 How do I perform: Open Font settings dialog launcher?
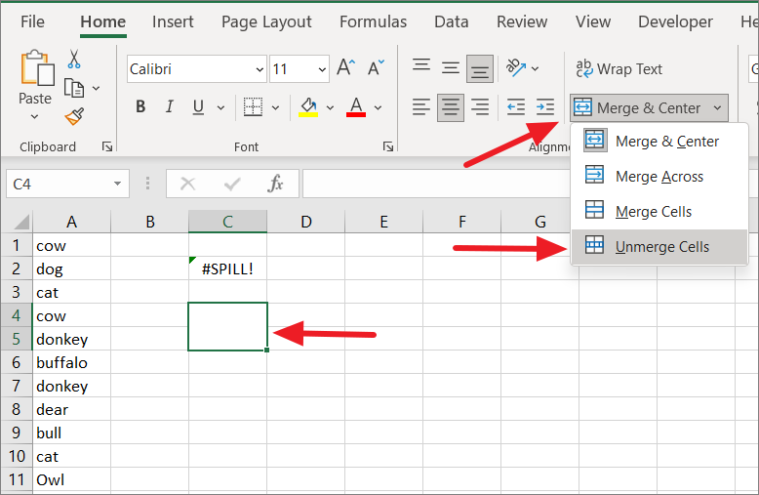click(388, 146)
